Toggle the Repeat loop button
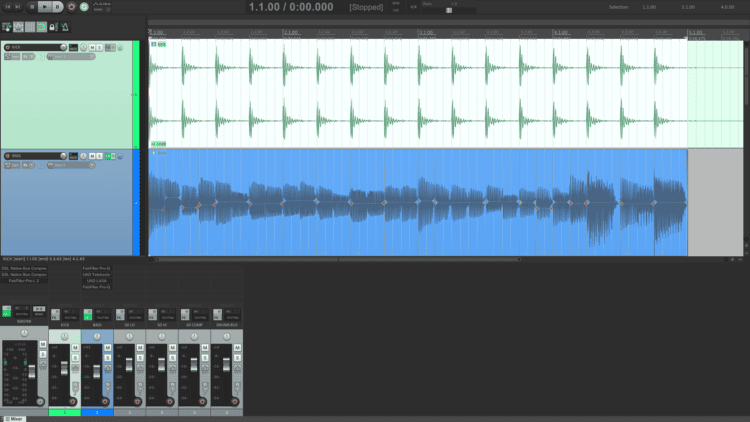Image resolution: width=750 pixels, height=422 pixels. pyautogui.click(x=84, y=7)
